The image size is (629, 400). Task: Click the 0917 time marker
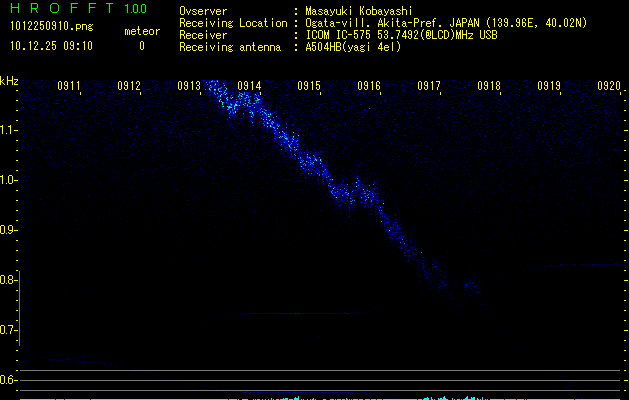429,86
